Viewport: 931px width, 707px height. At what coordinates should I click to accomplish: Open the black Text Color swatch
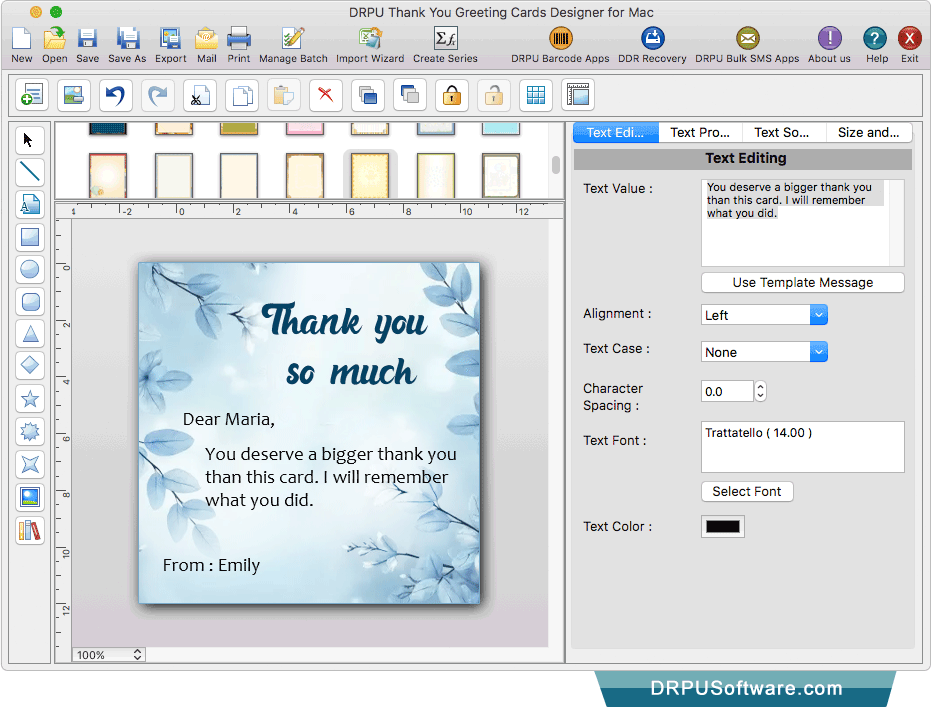click(723, 526)
